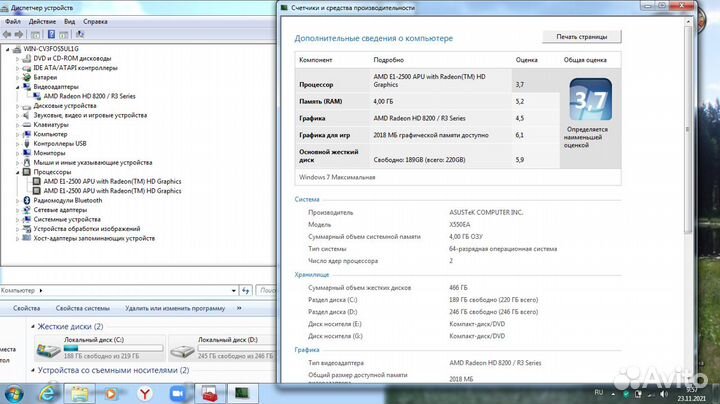Click the Back arrow in Device Manager toolbar
The image size is (720, 404).
7,34
